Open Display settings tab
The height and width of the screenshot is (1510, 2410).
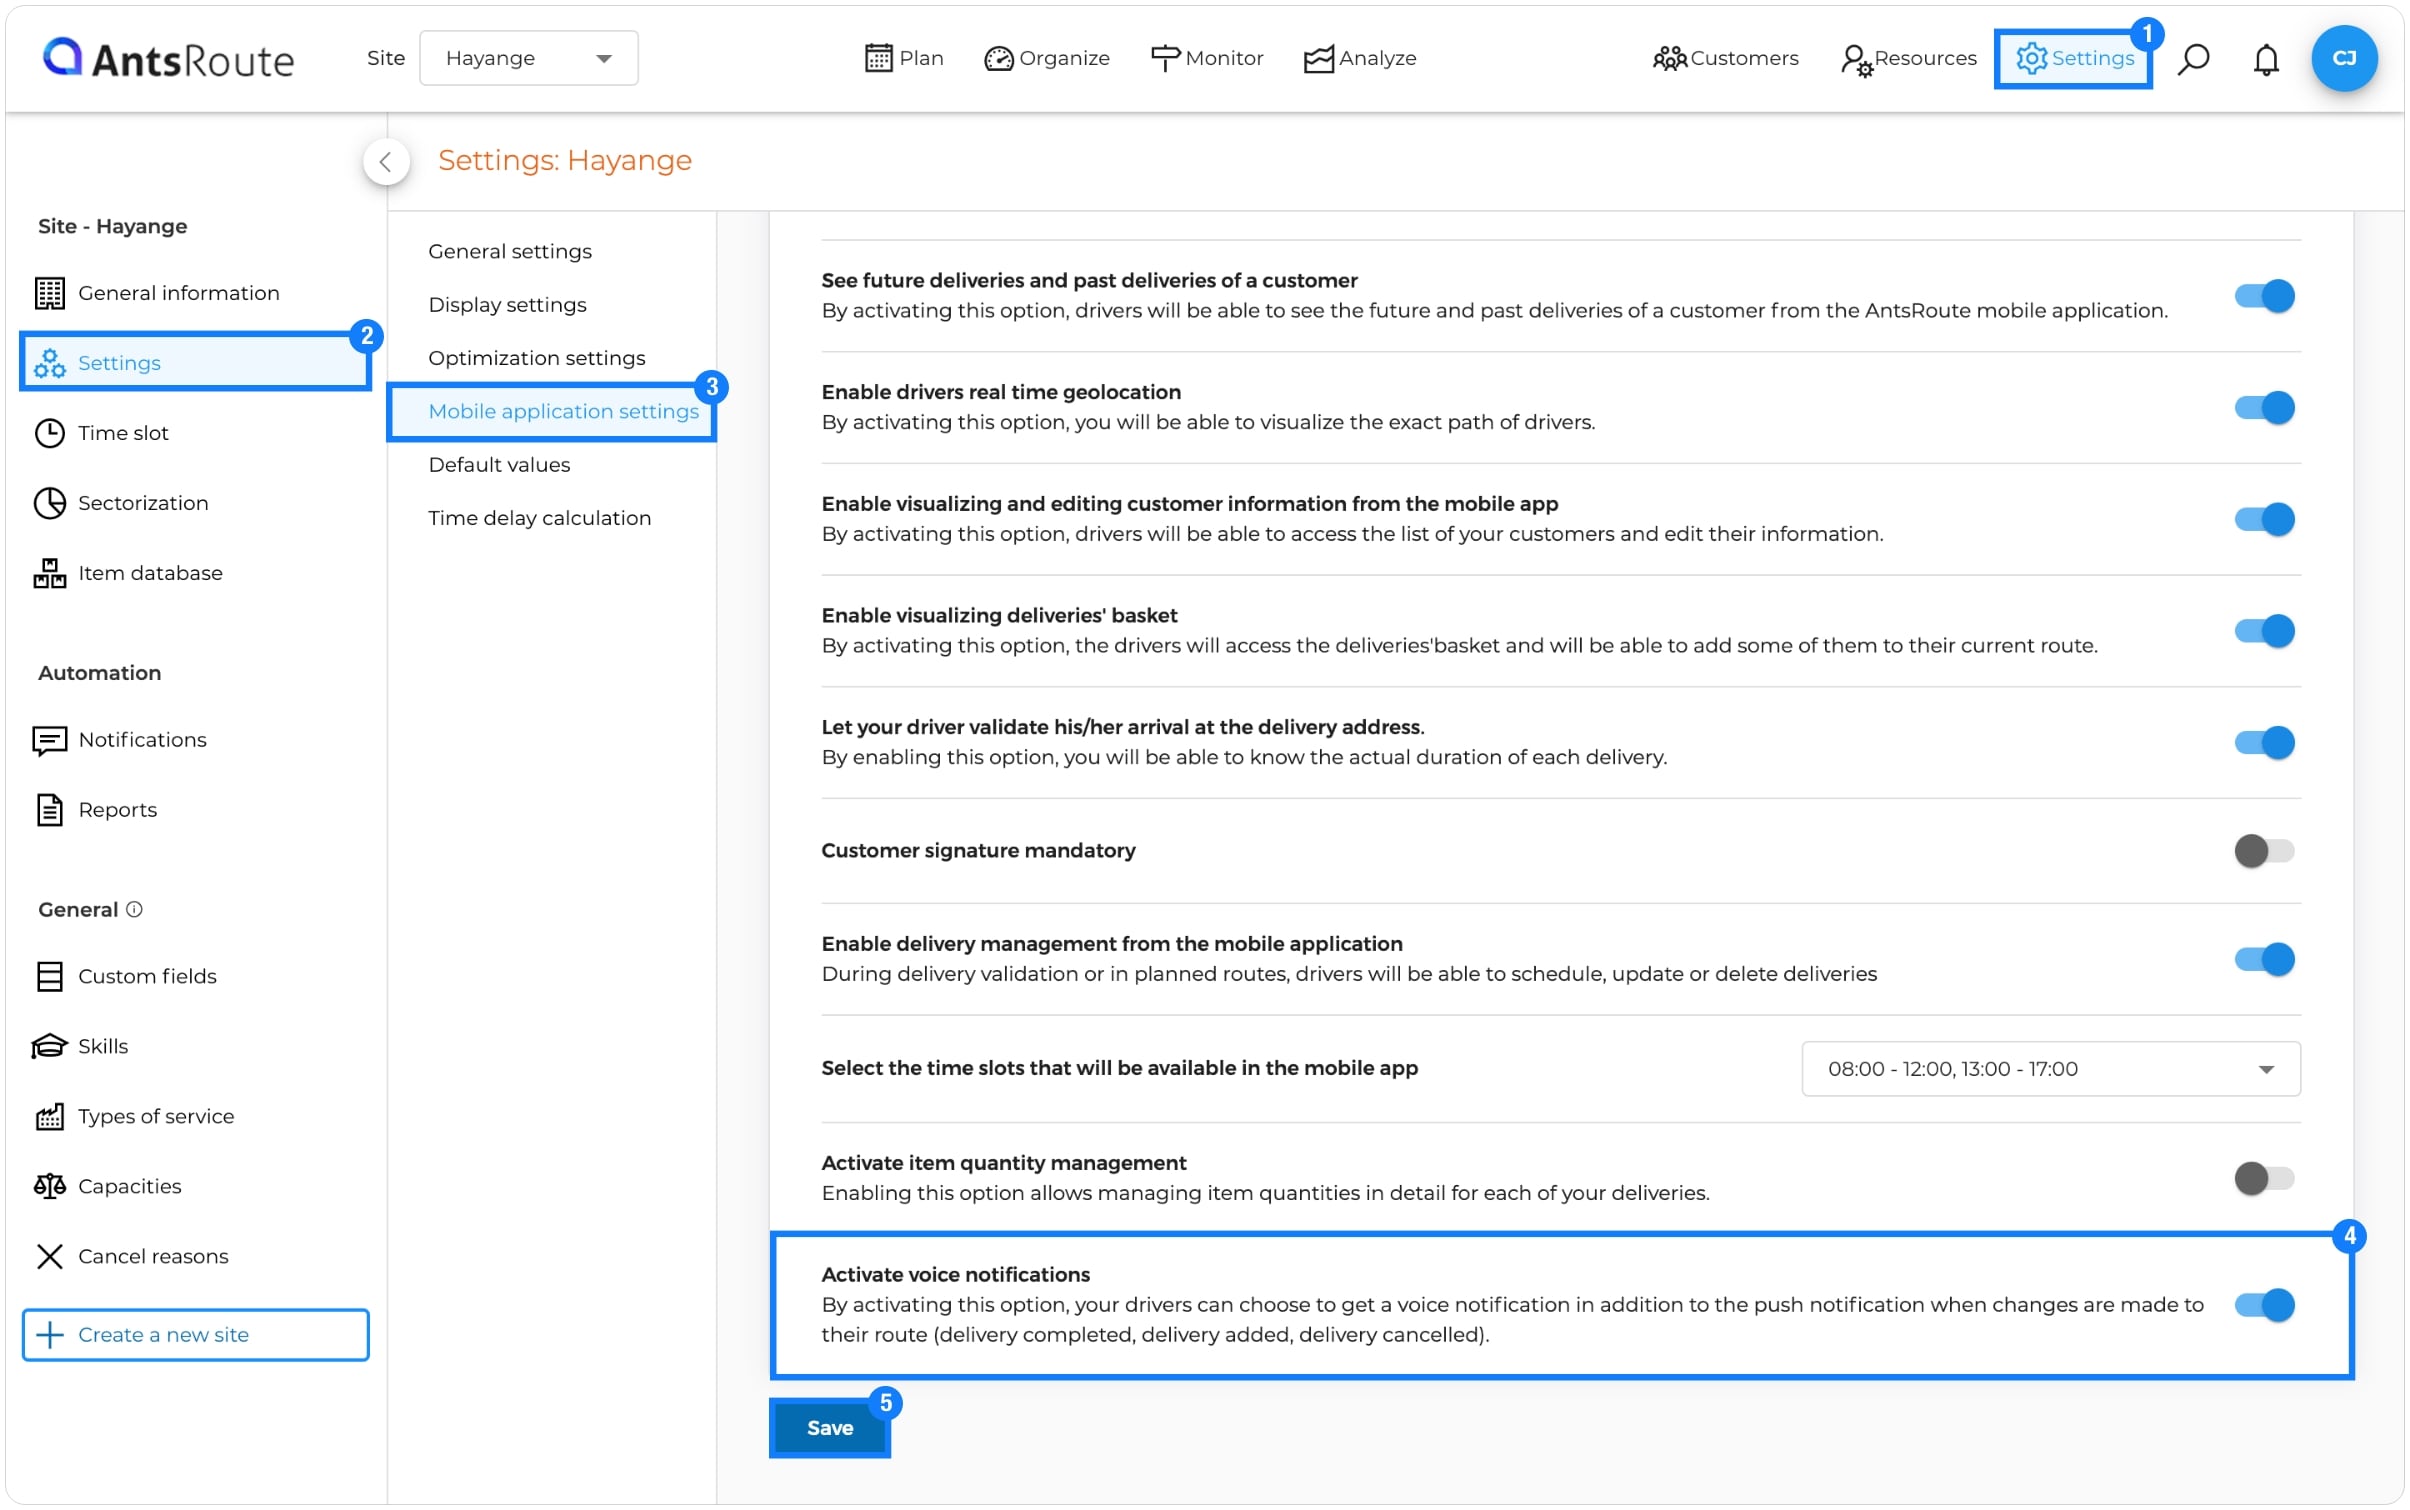pos(507,305)
